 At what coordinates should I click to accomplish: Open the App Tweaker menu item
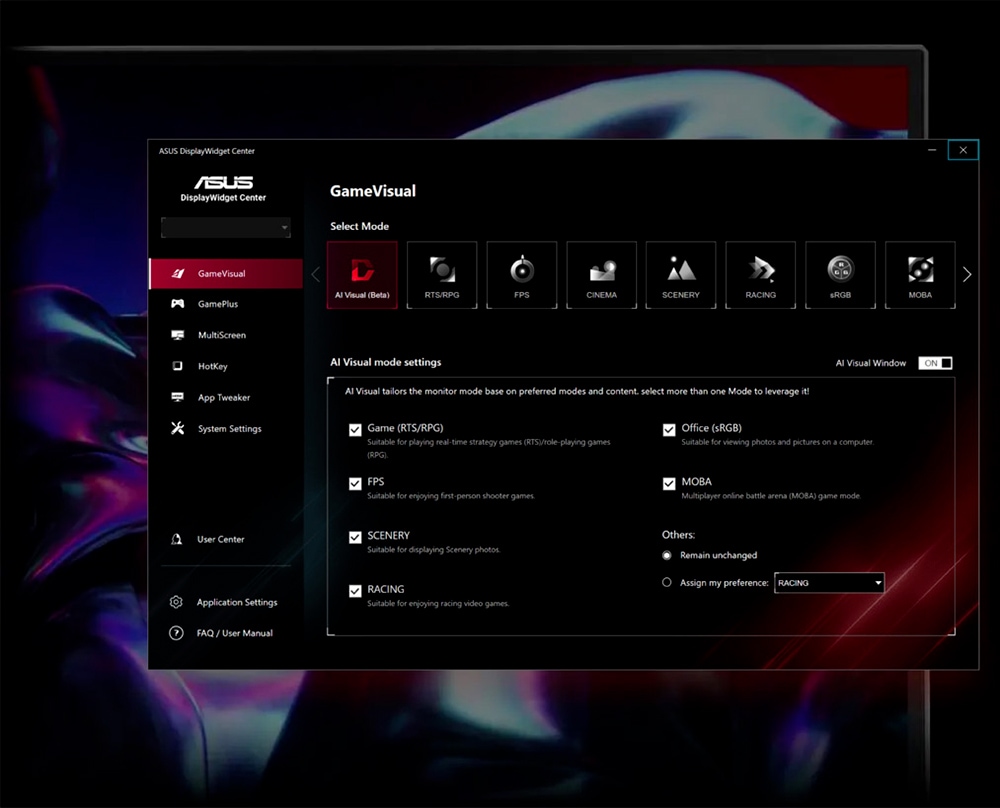pyautogui.click(x=226, y=397)
